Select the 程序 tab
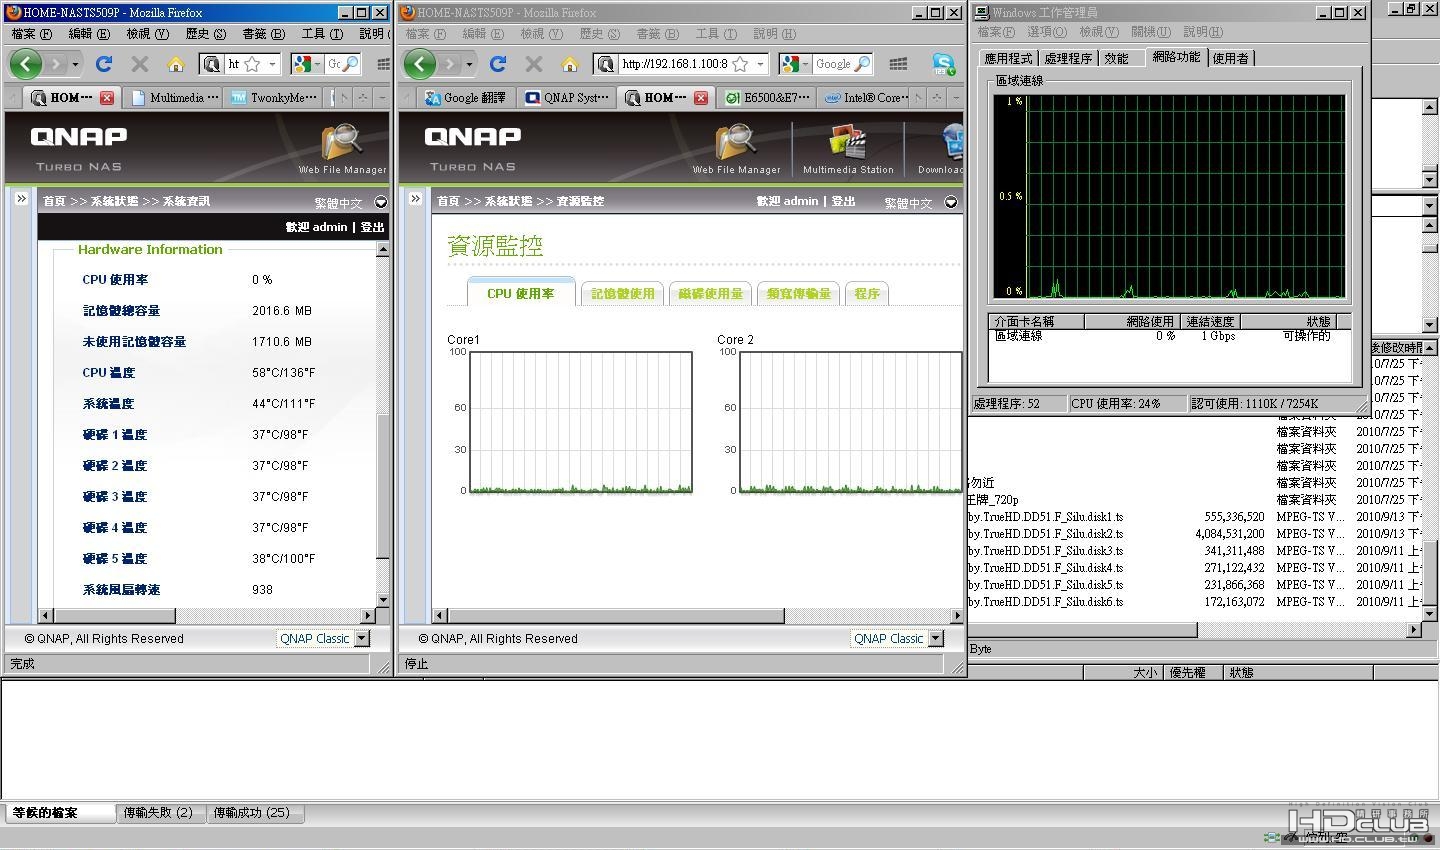Image resolution: width=1440 pixels, height=850 pixels. pos(867,293)
